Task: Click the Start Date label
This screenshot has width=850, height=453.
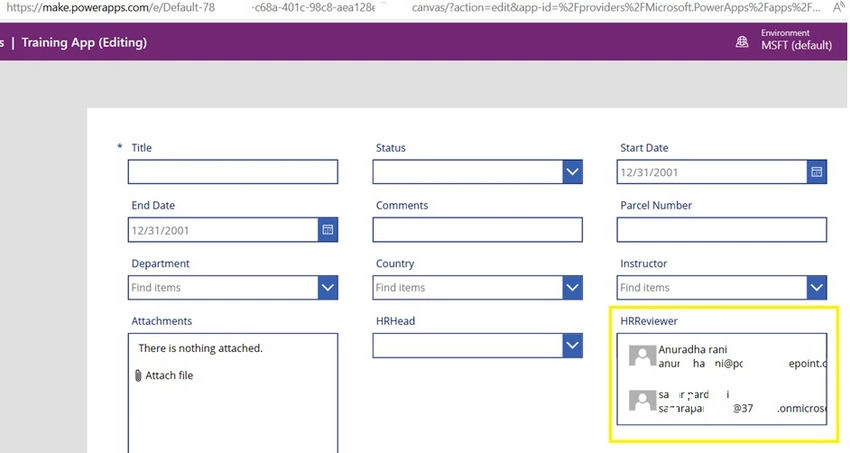Action: (644, 147)
